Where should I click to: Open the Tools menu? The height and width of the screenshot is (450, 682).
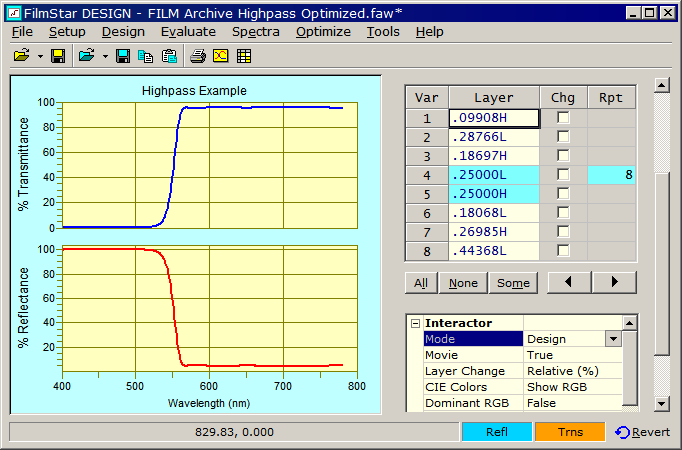[x=383, y=32]
